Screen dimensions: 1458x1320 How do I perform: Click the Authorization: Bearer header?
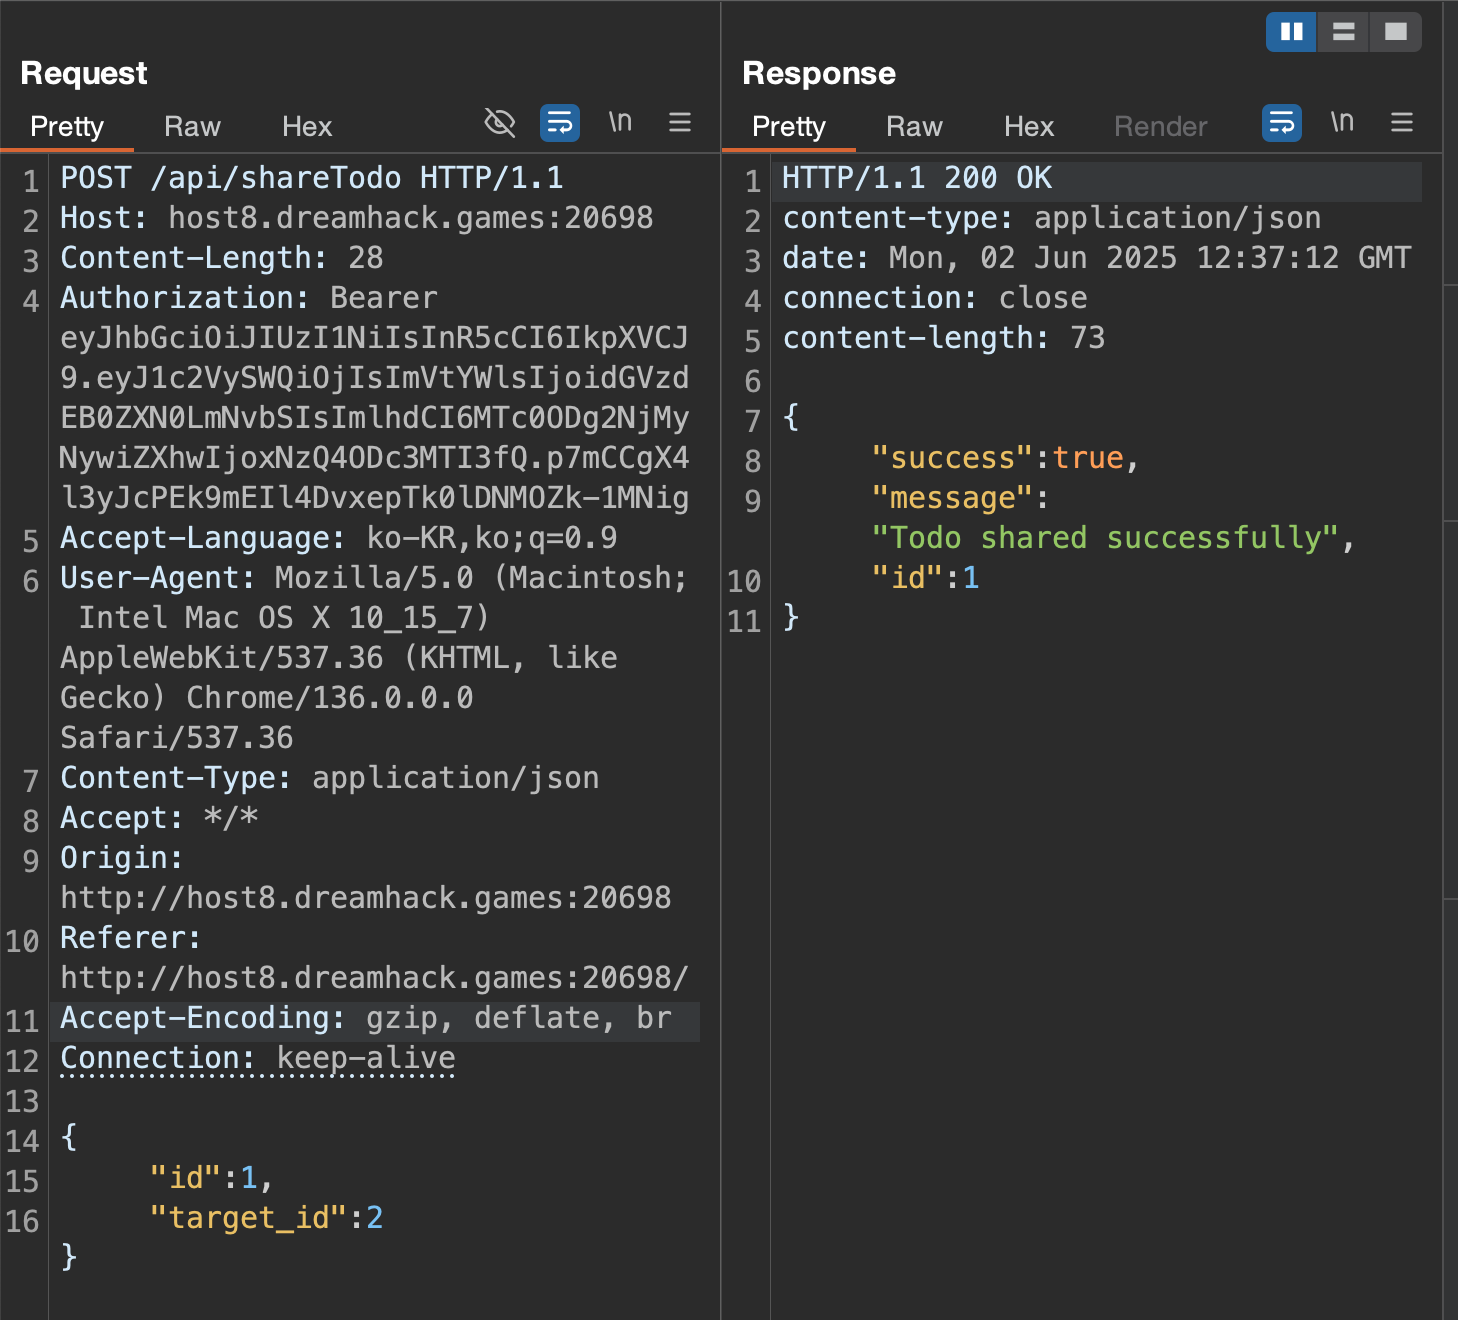click(x=249, y=298)
